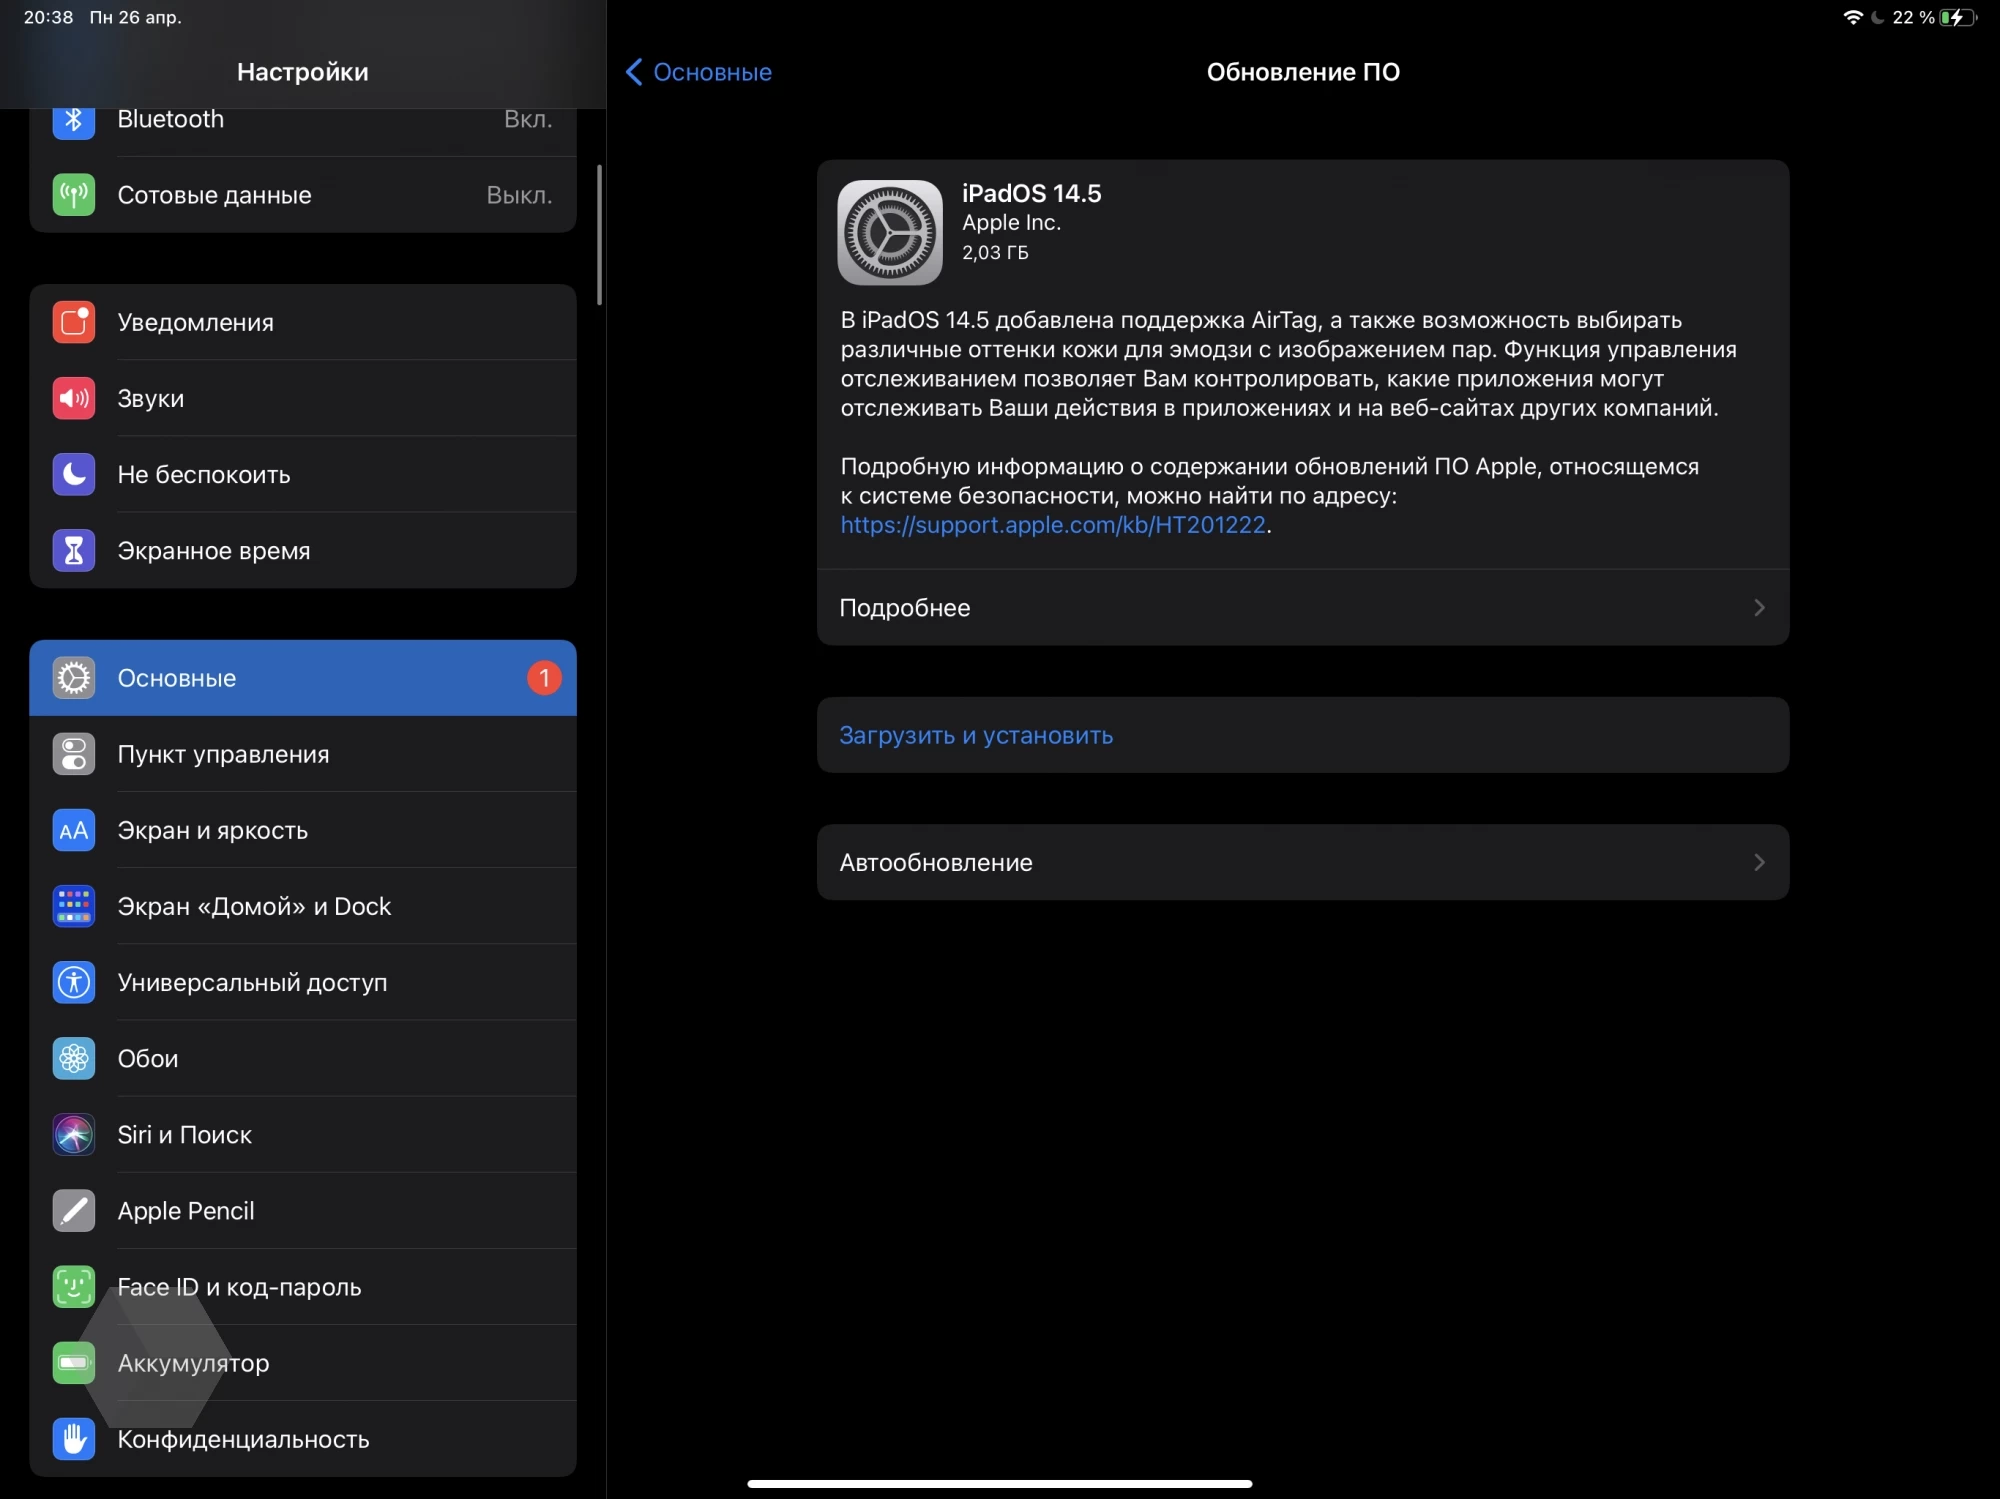This screenshot has width=2000, height=1499.
Task: Tap the Bluetooth icon in sidebar
Action: (73, 120)
